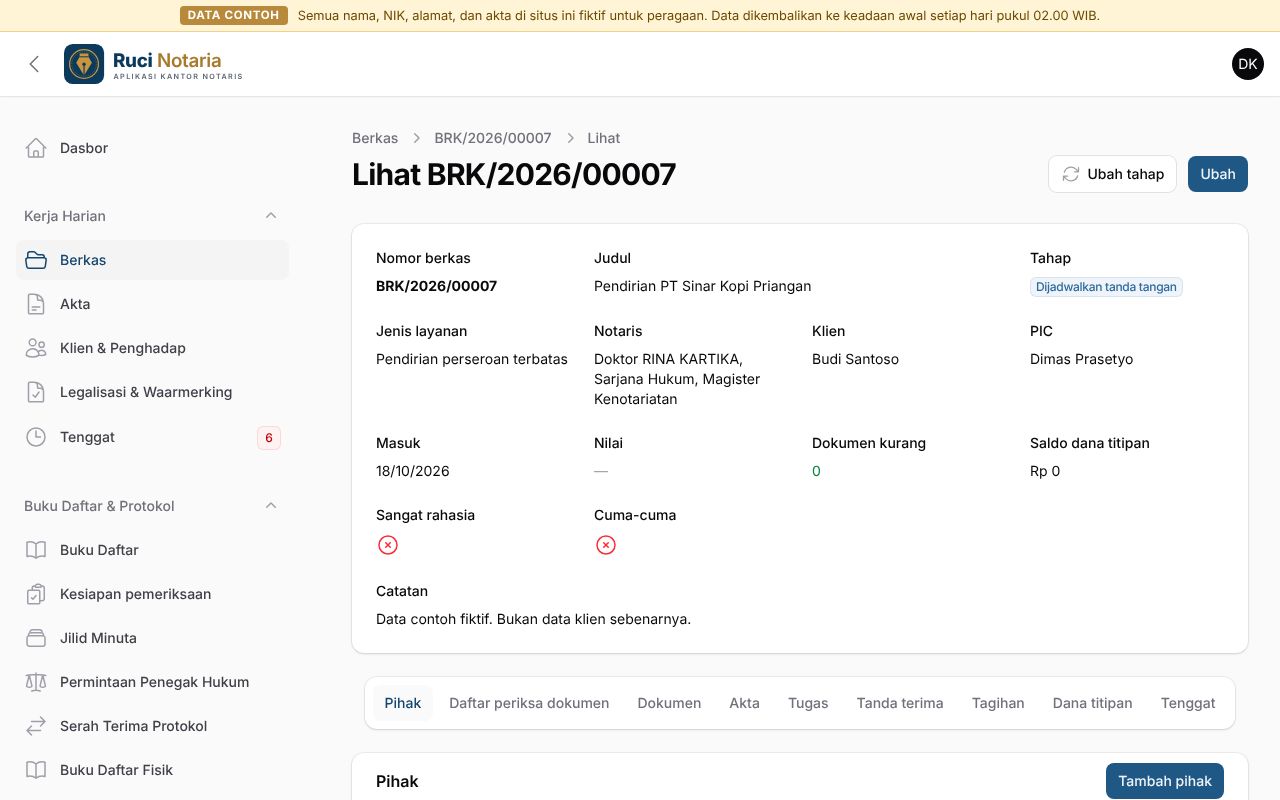
Task: Click the Jilid Minuta archive icon
Action: (x=36, y=638)
